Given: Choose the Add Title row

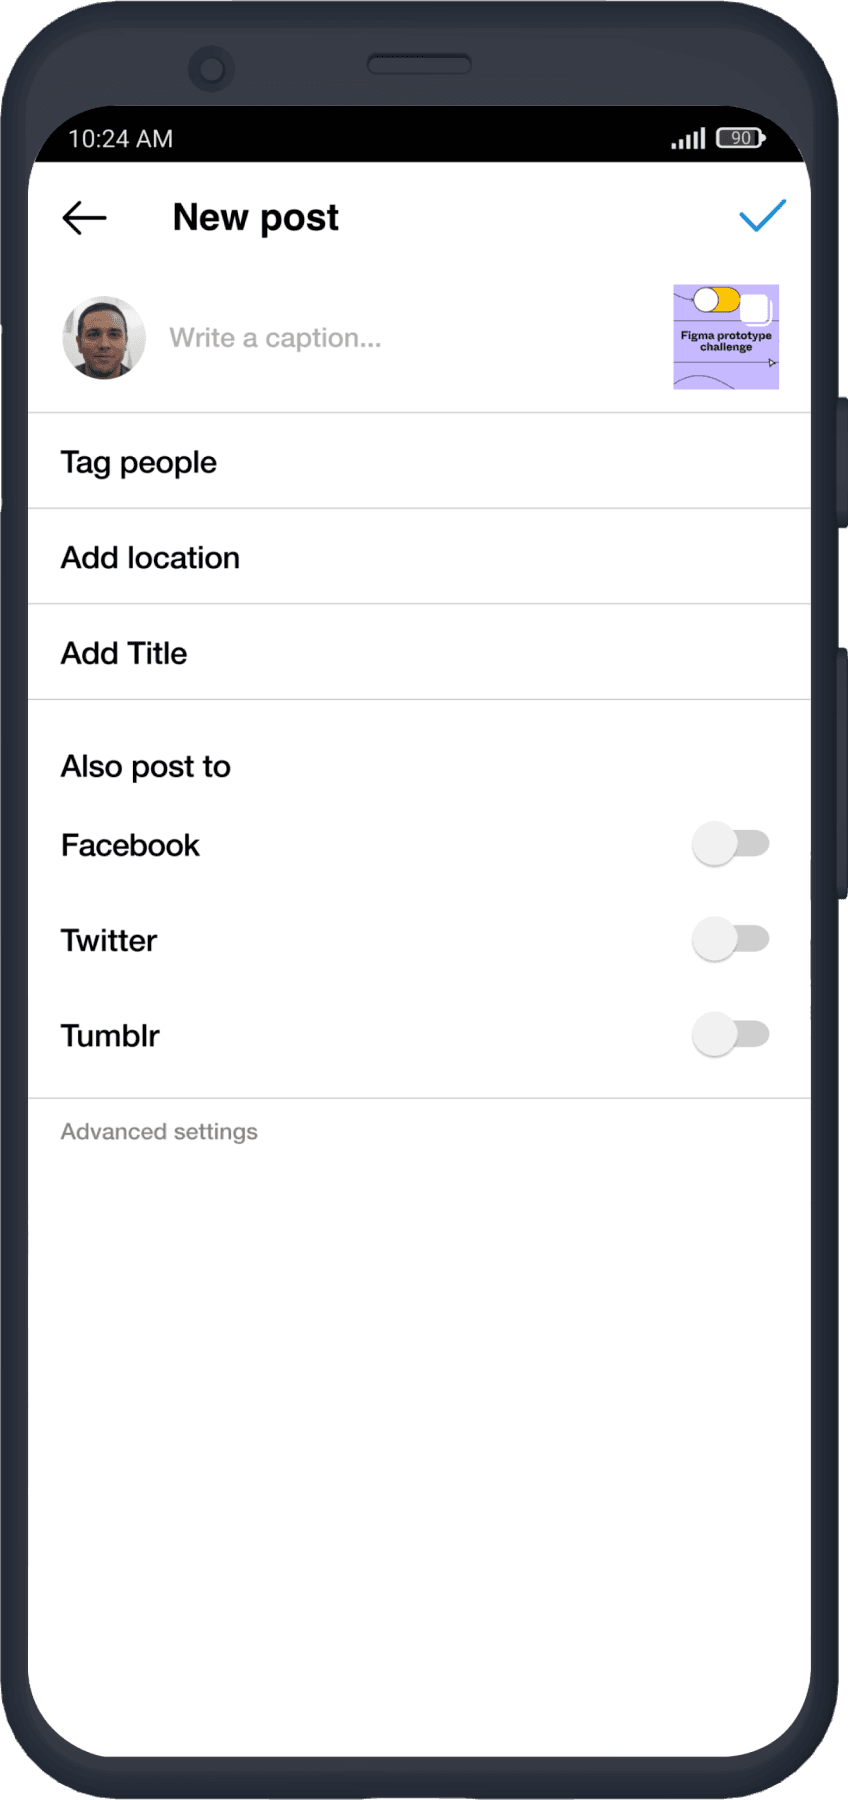Looking at the screenshot, I should pos(419,653).
